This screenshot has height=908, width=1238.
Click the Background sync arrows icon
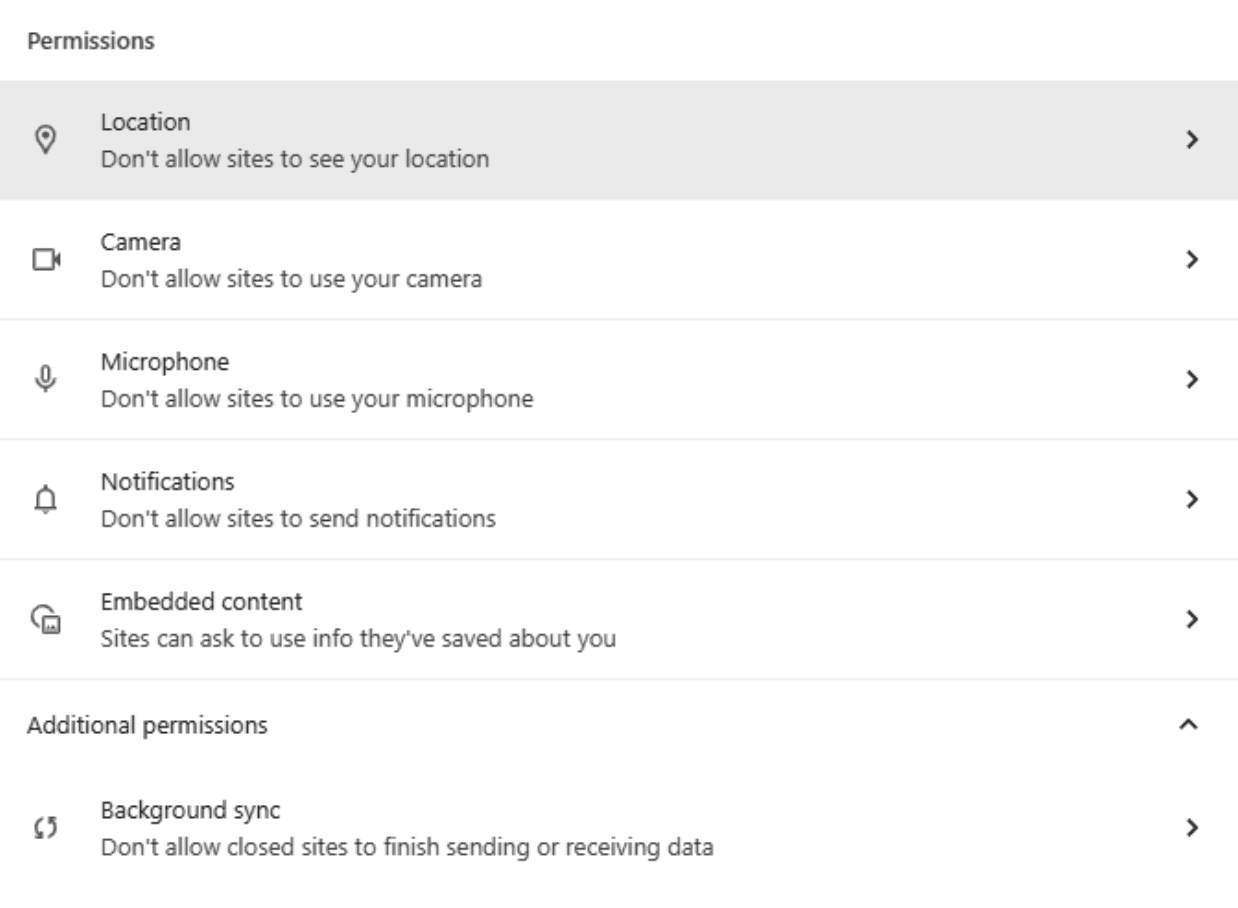46,828
